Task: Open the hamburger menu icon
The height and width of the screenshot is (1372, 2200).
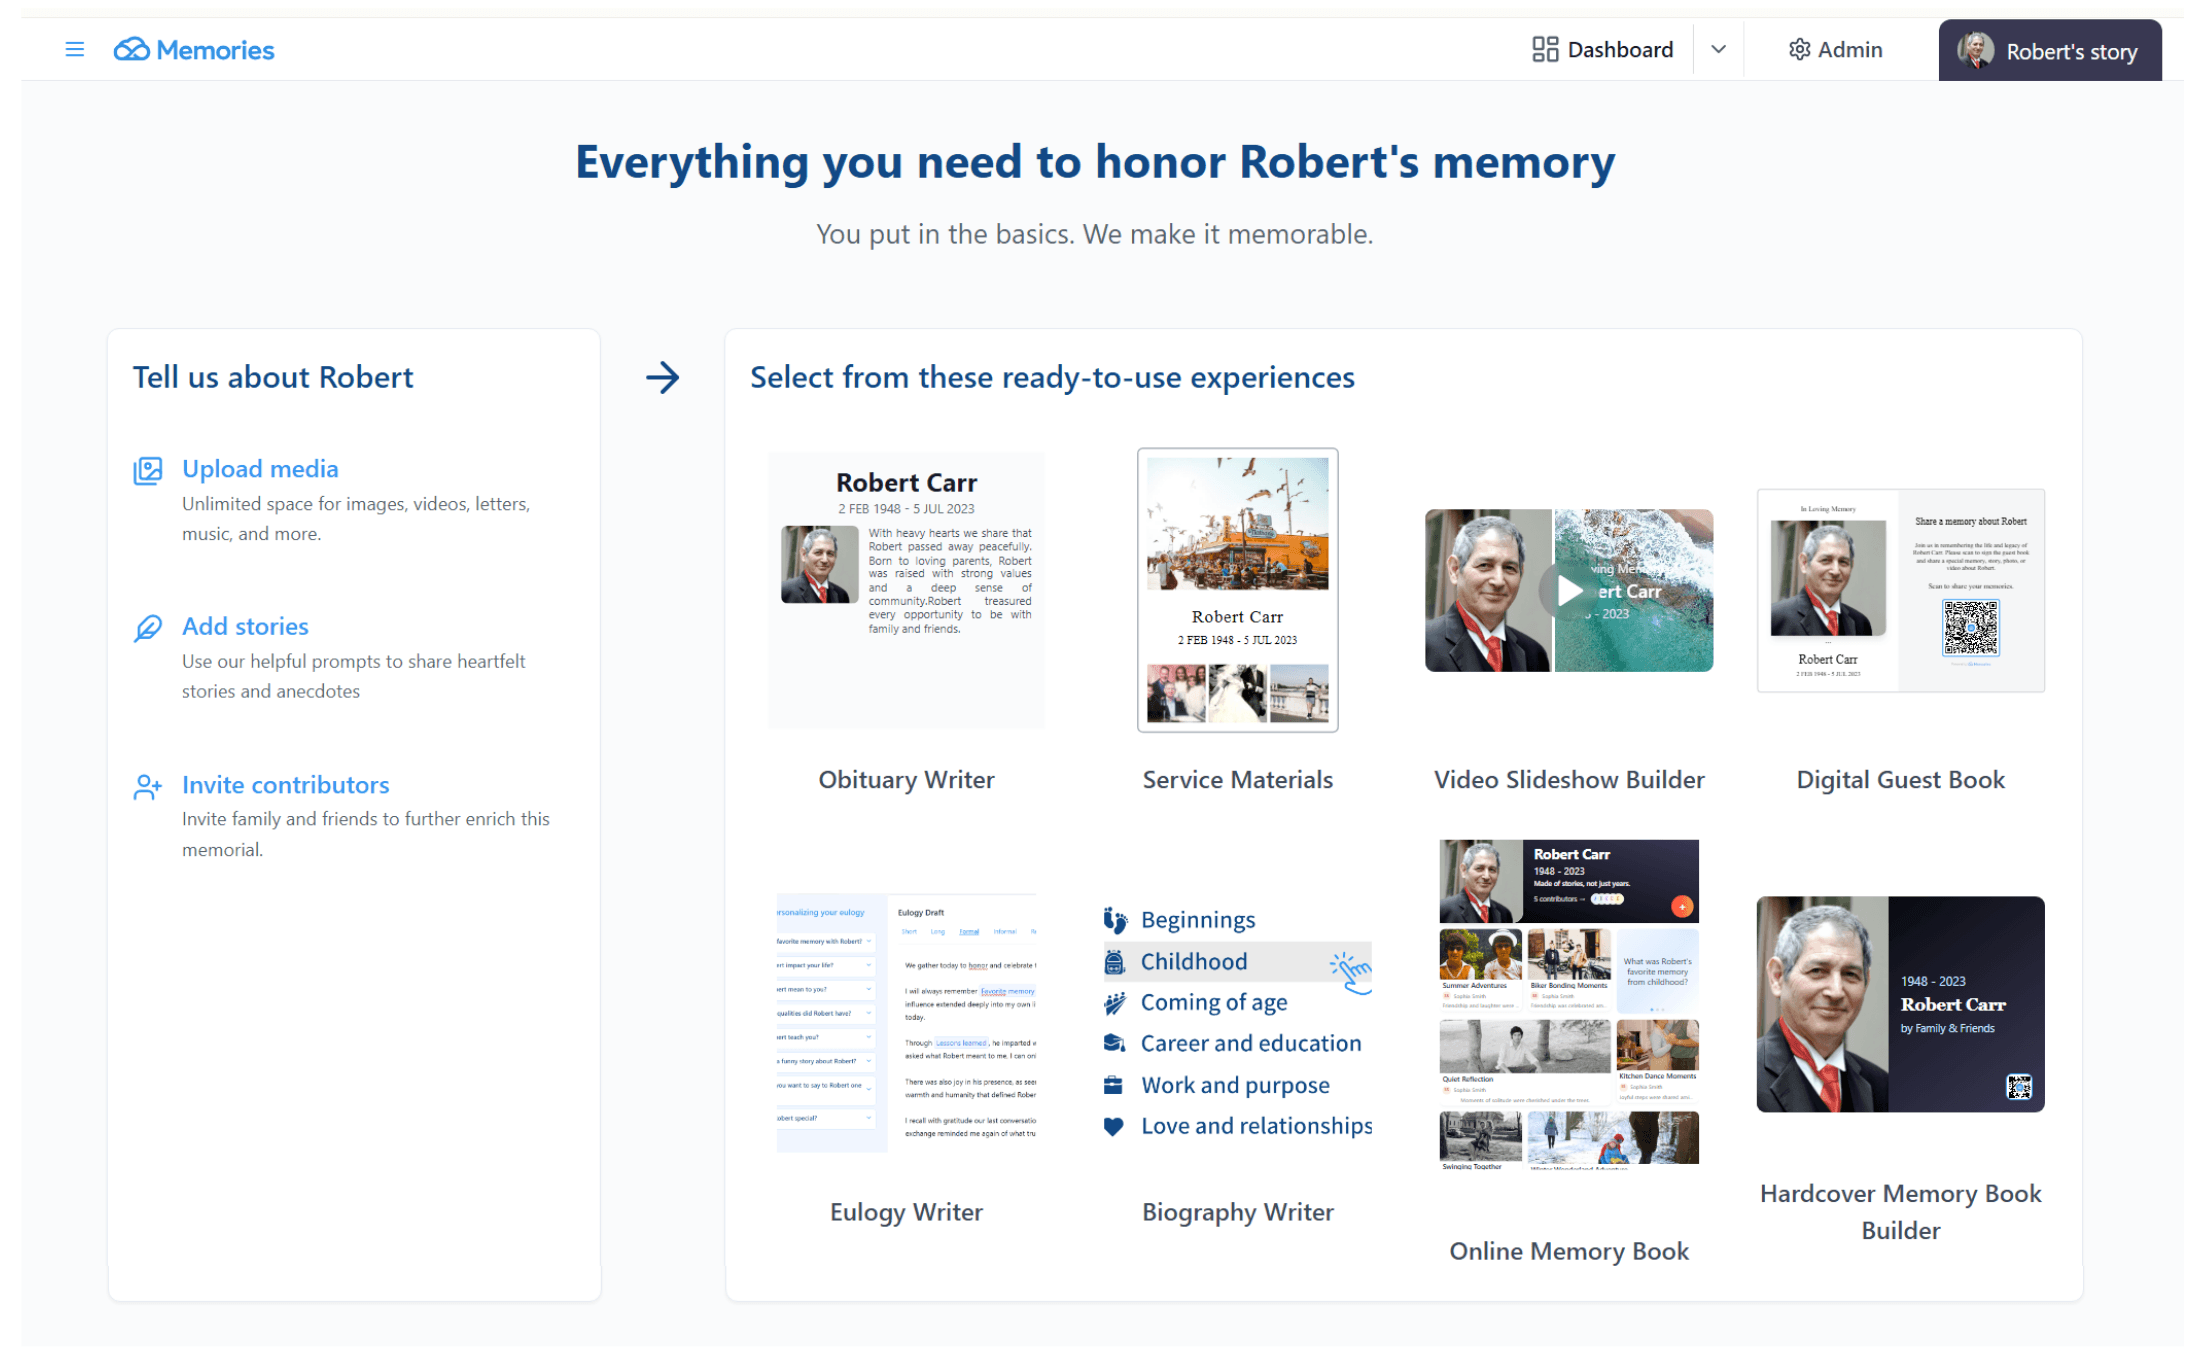Action: [x=74, y=49]
